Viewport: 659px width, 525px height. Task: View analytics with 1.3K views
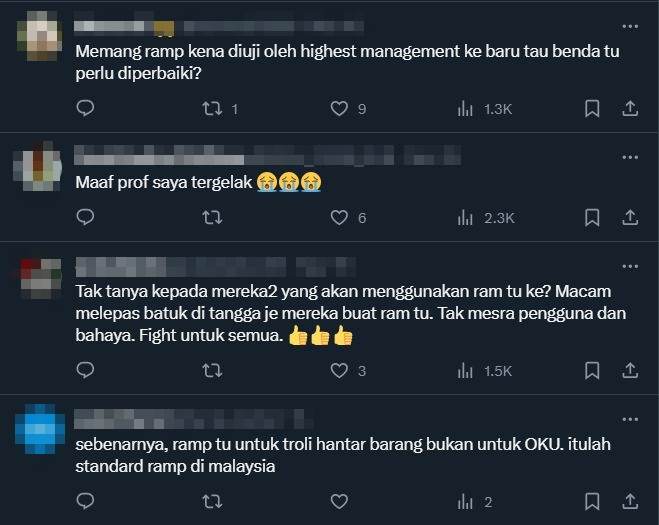pyautogui.click(x=485, y=109)
